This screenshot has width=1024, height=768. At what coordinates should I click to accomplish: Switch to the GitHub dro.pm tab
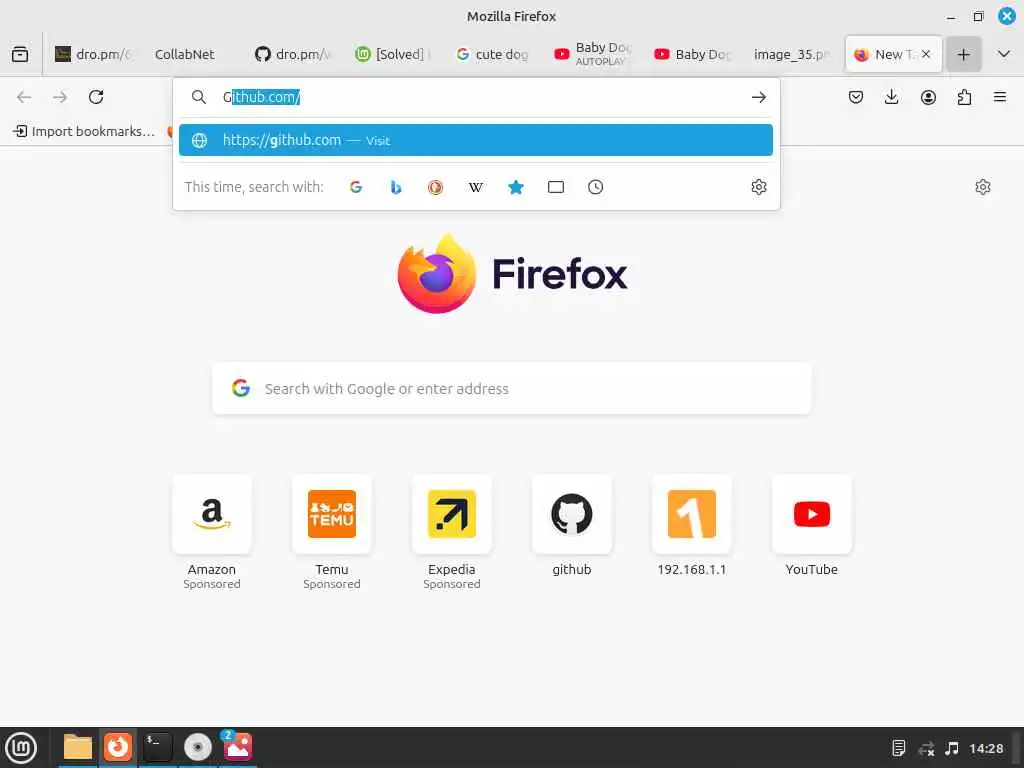point(293,54)
